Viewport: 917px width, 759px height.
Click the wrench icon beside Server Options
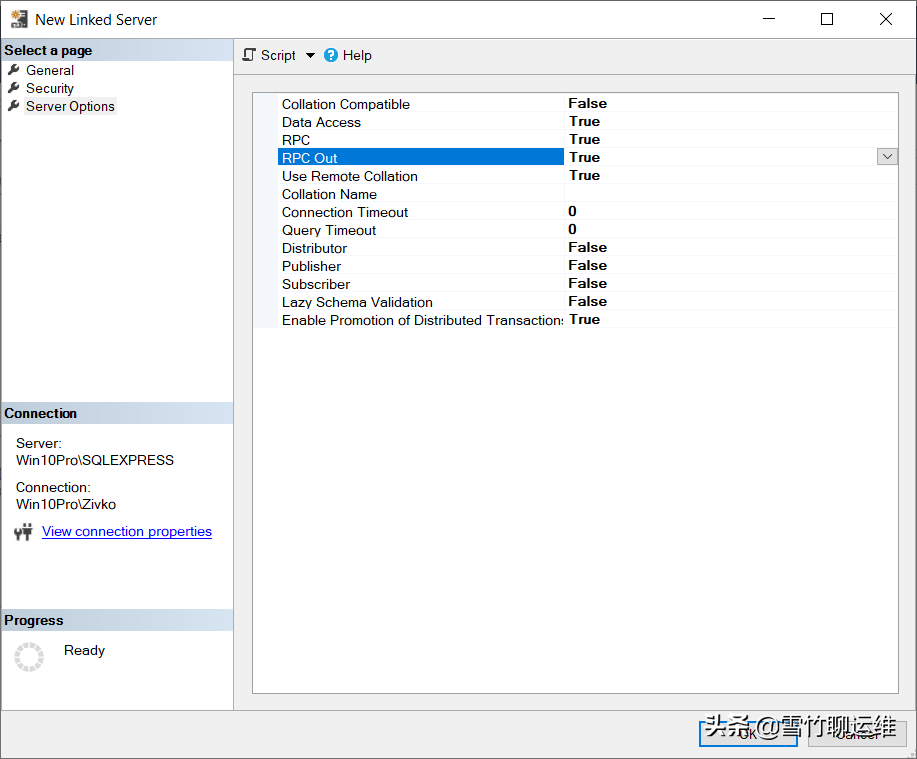(x=13, y=106)
